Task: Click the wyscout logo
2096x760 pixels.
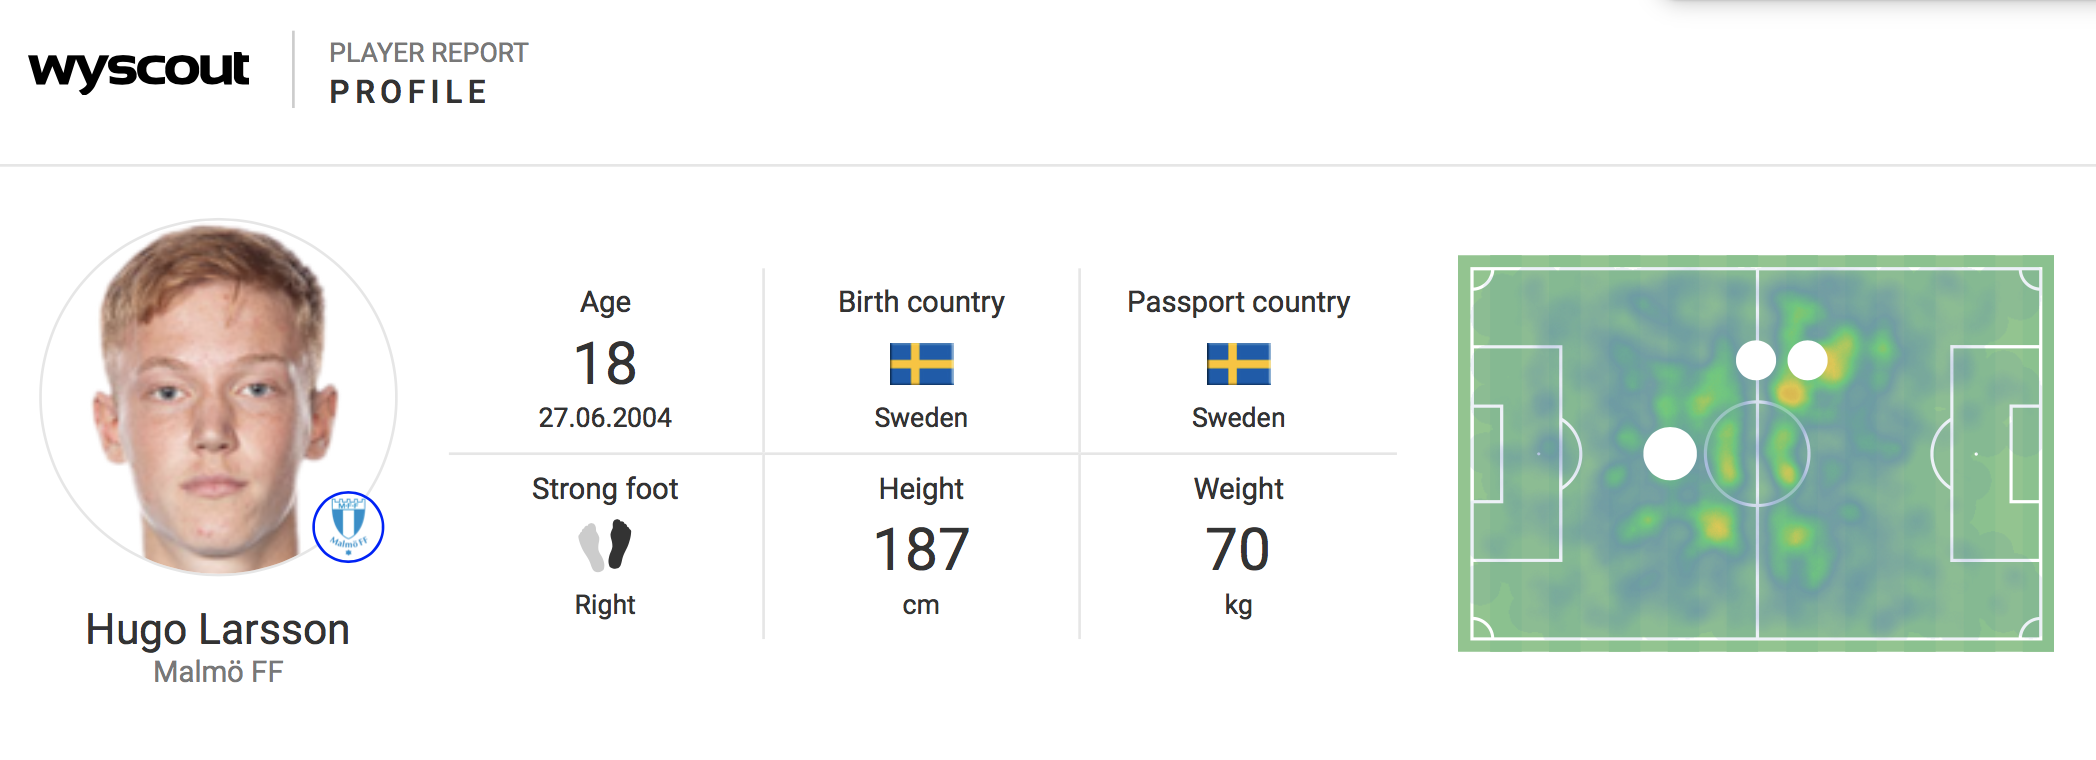Action: pyautogui.click(x=139, y=70)
